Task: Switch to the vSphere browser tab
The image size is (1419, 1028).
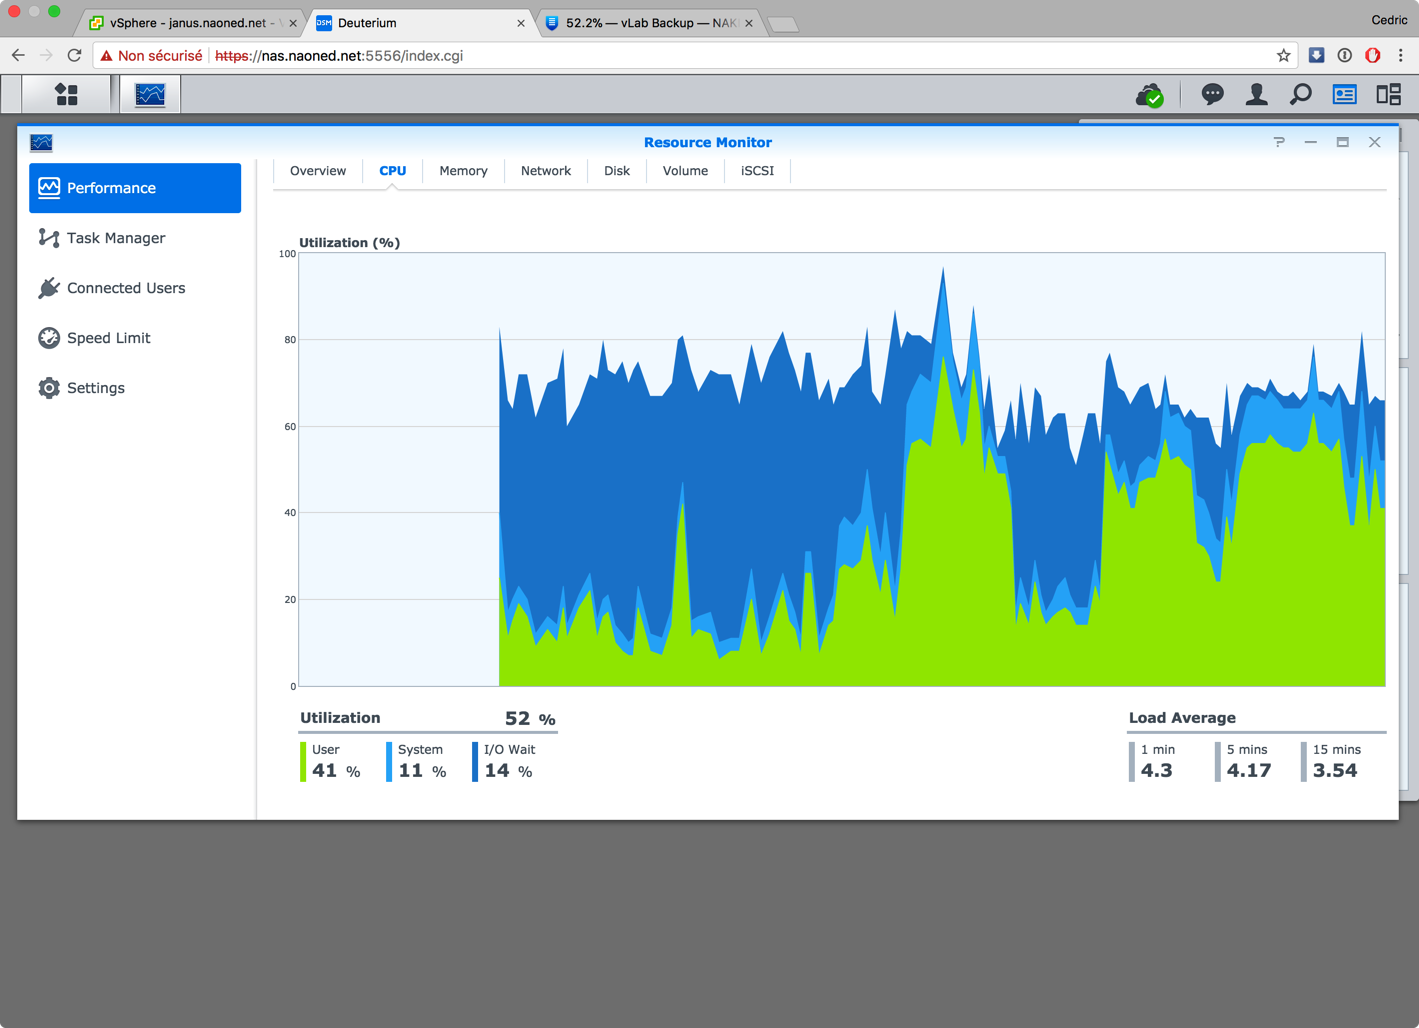Action: tap(188, 22)
